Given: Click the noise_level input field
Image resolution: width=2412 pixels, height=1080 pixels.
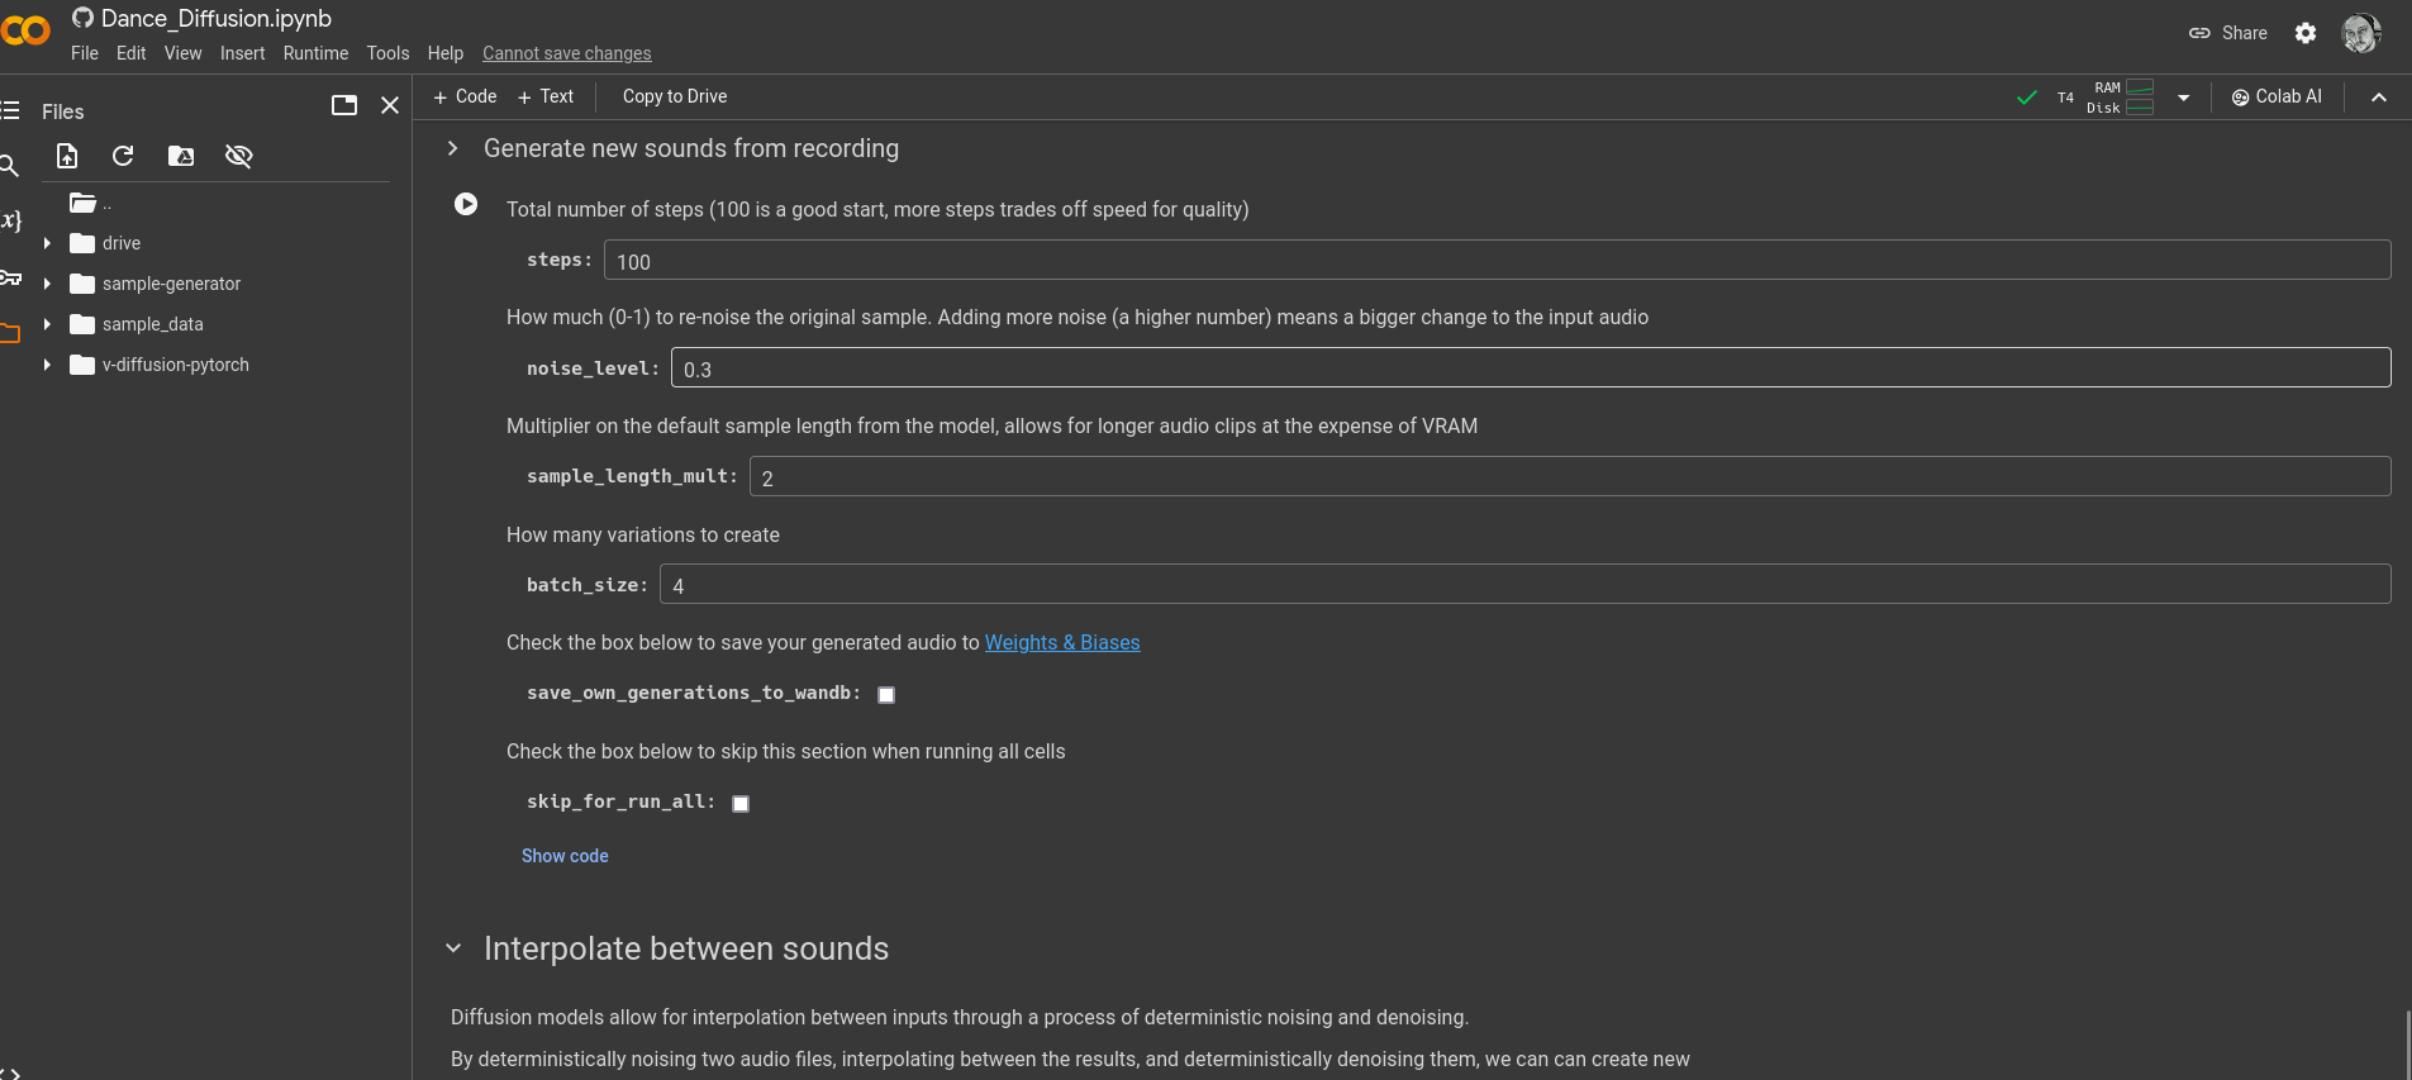Looking at the screenshot, I should [x=1527, y=368].
